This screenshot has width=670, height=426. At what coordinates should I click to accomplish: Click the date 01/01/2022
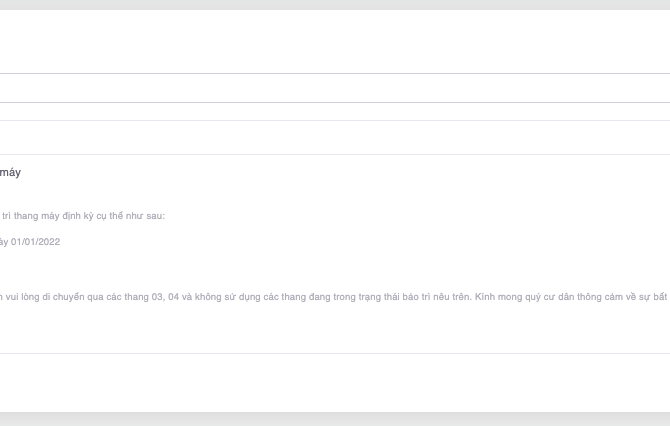pos(35,242)
